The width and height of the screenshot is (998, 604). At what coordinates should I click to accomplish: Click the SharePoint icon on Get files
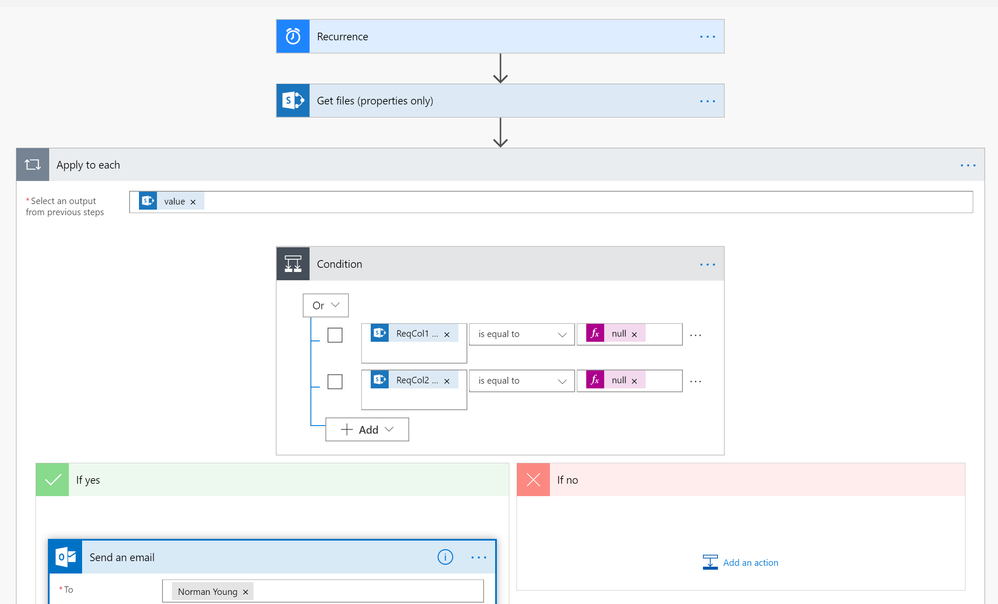293,101
